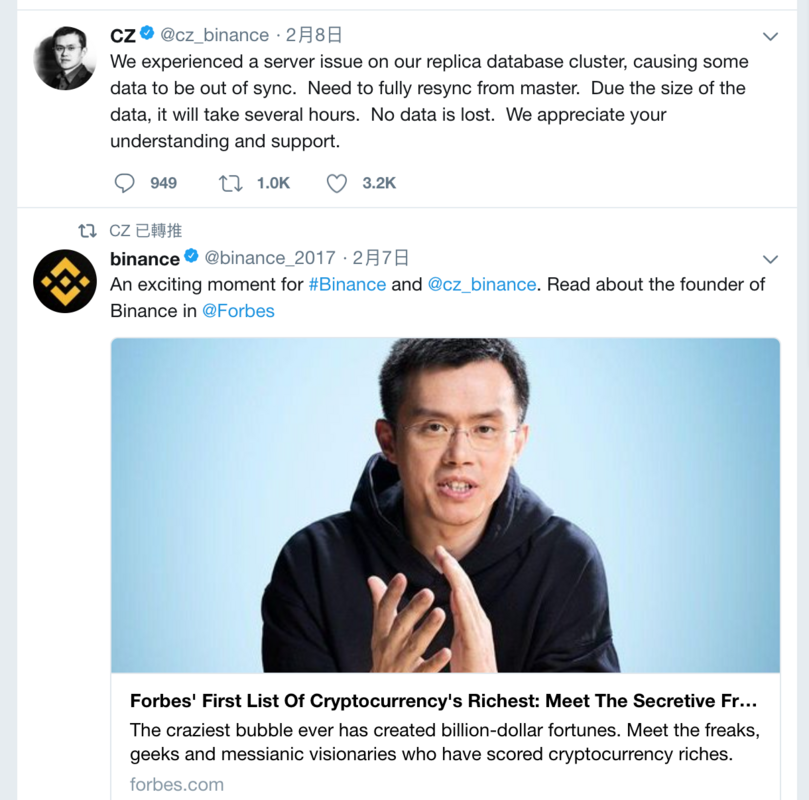Click the verified badge next to CZ
Viewport: 809px width, 800px height.
147,33
